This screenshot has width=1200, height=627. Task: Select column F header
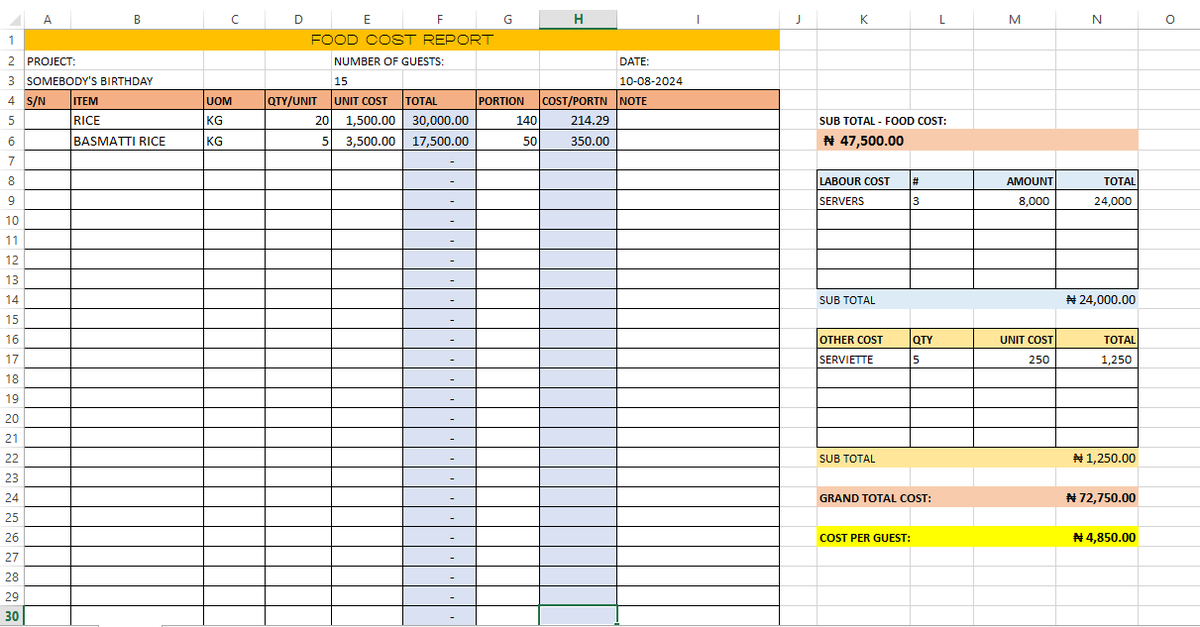point(440,20)
